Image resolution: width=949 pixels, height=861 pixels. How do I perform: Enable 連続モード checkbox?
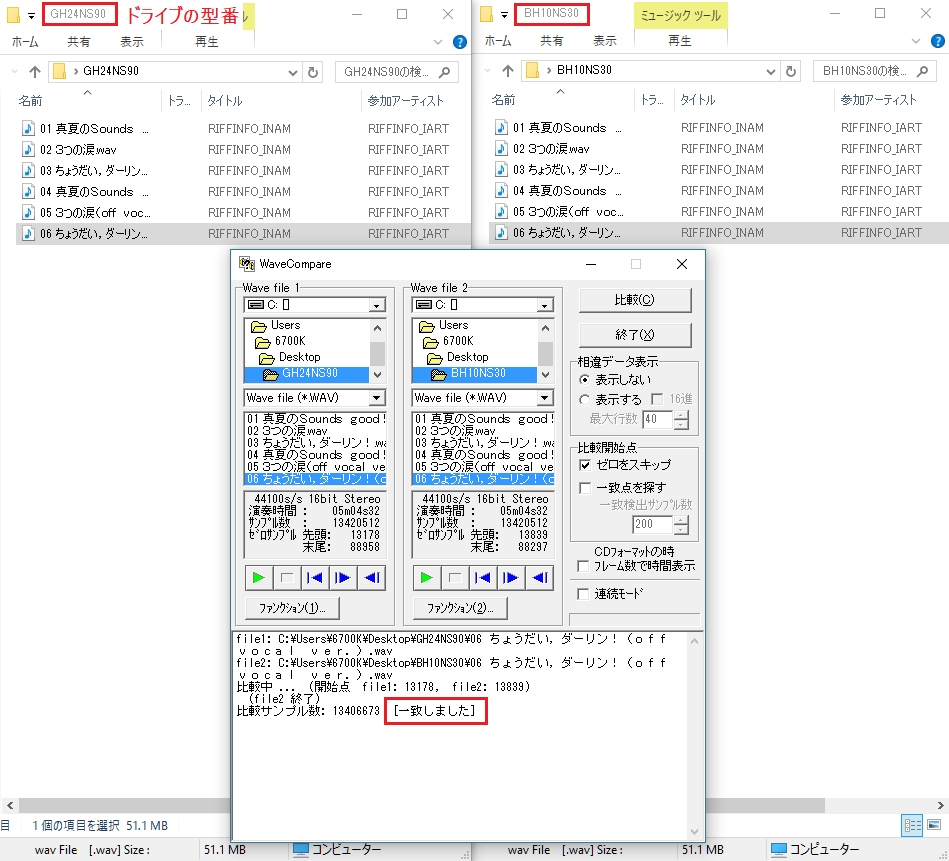click(x=583, y=594)
